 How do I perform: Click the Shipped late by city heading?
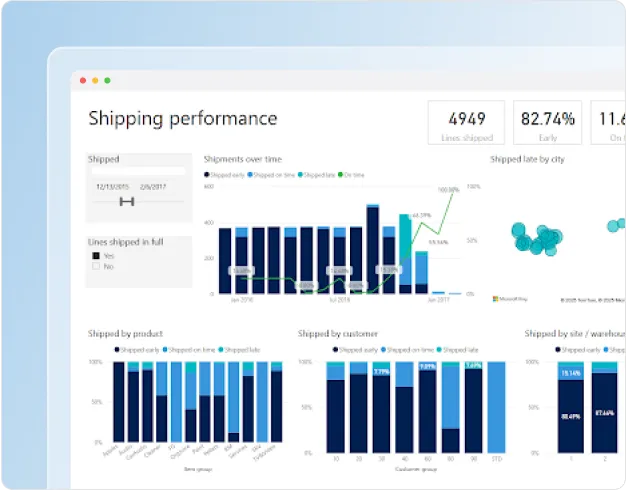(x=527, y=159)
